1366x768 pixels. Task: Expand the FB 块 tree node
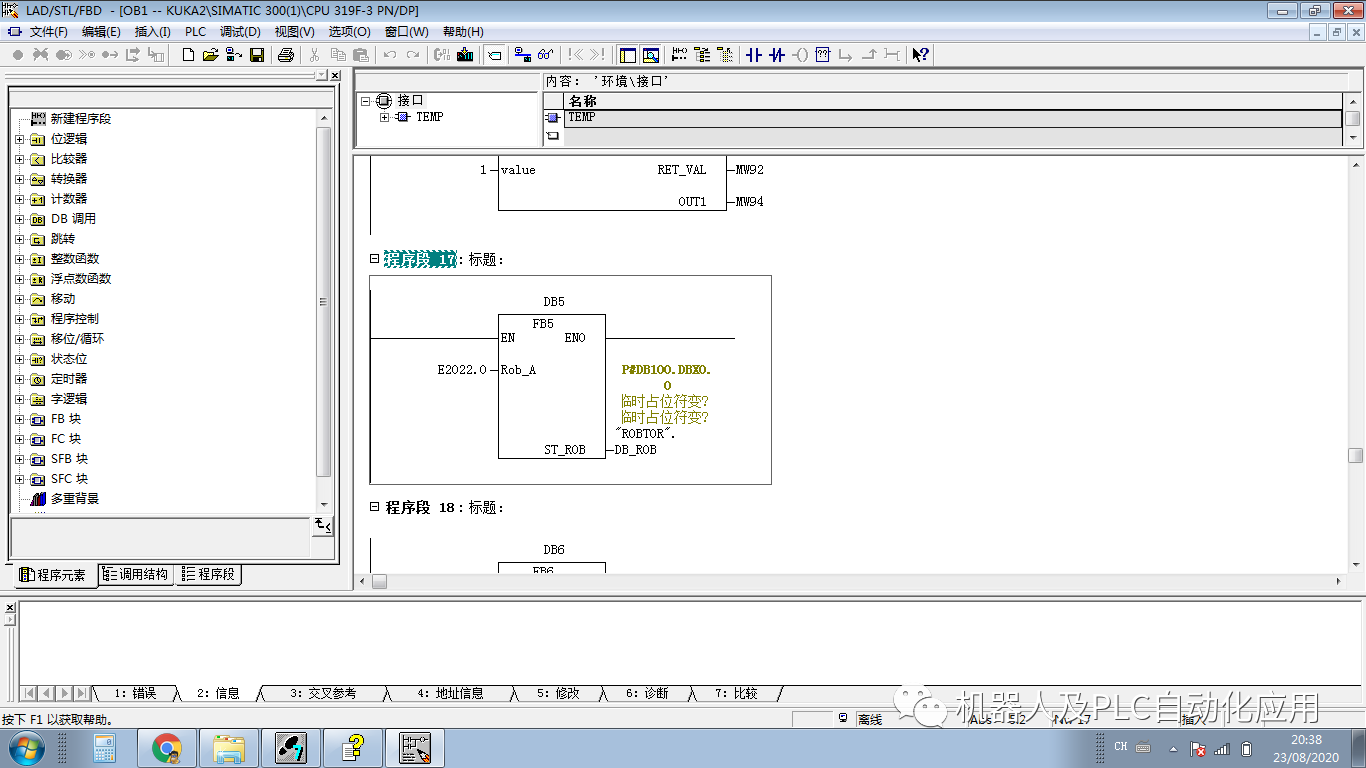tap(19, 419)
